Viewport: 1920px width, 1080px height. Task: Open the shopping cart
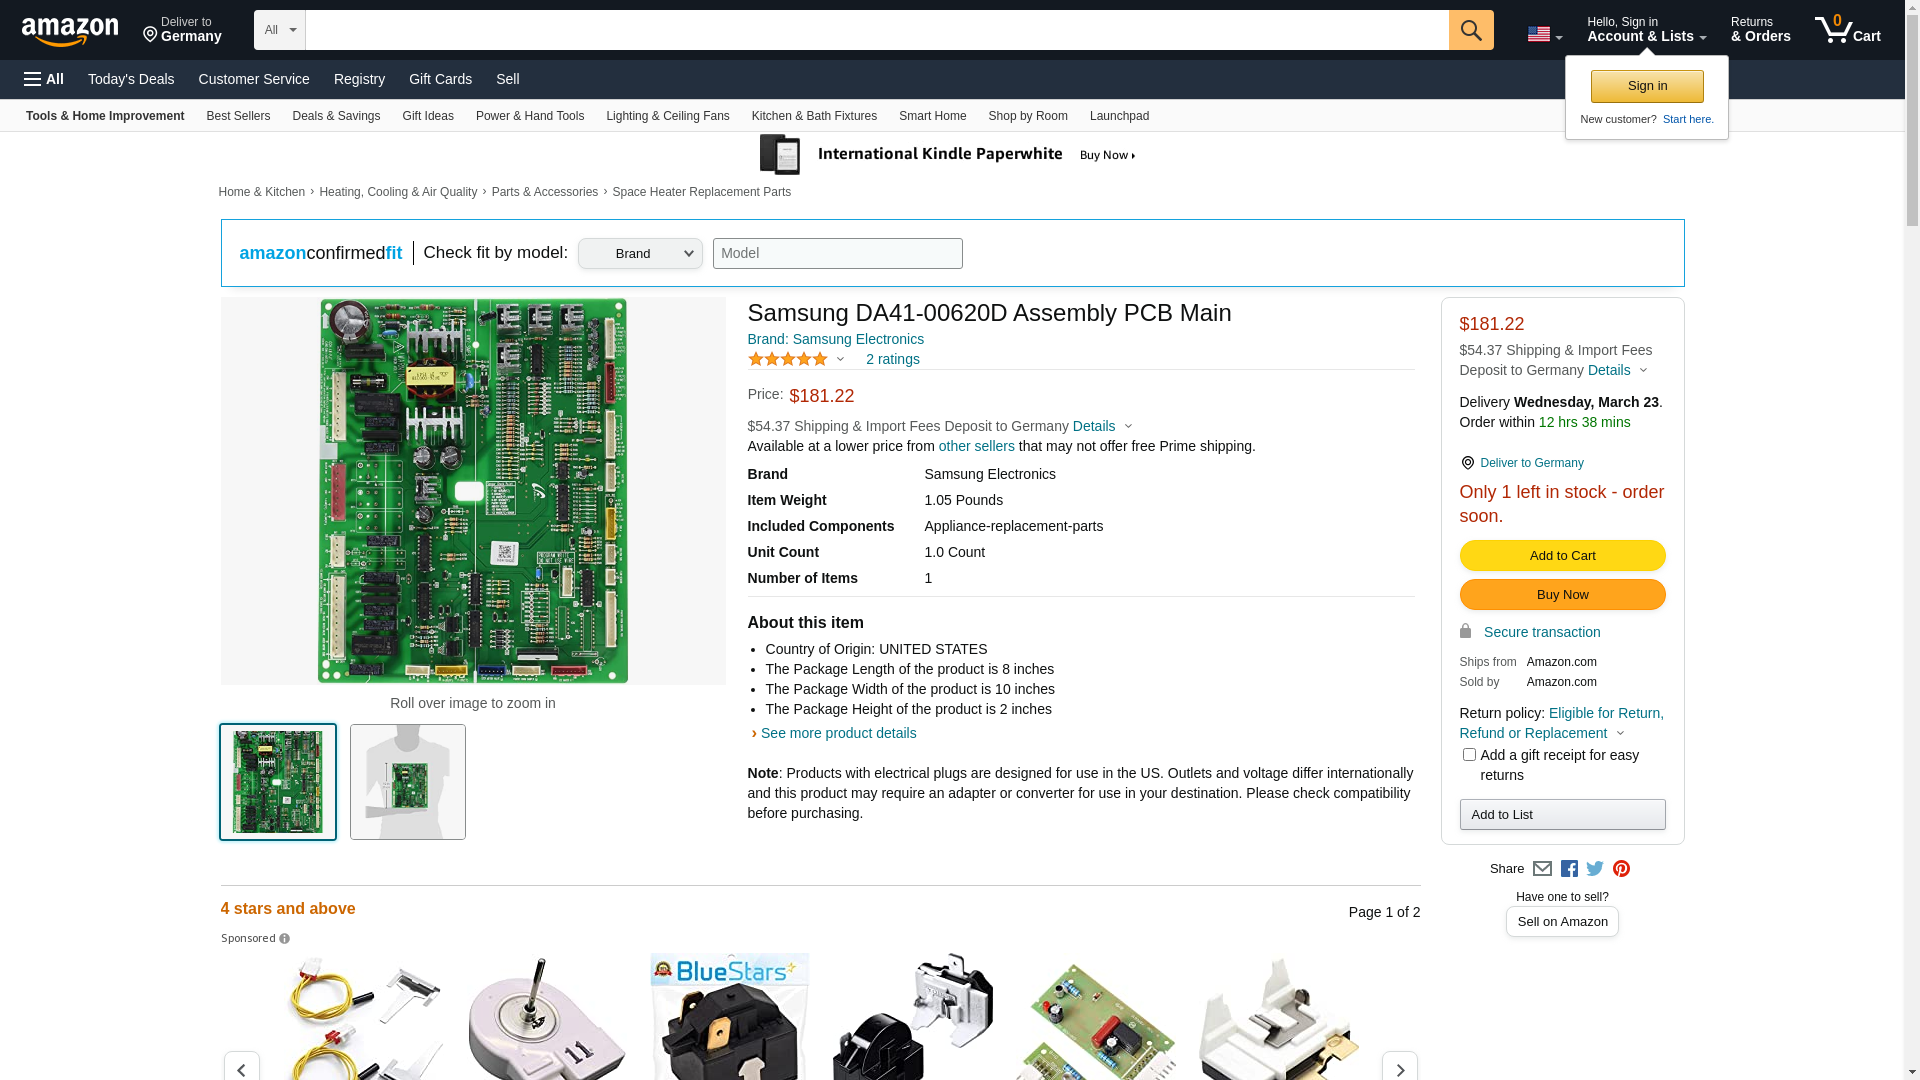pos(1847,30)
